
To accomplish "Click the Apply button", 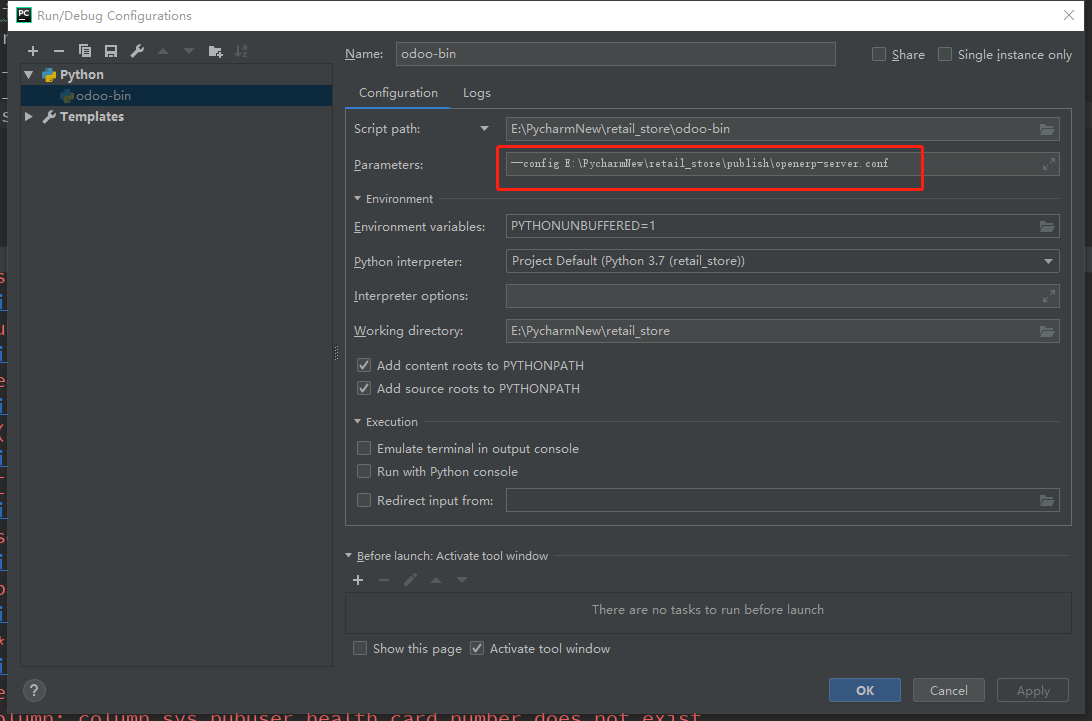I will pos(1033,690).
